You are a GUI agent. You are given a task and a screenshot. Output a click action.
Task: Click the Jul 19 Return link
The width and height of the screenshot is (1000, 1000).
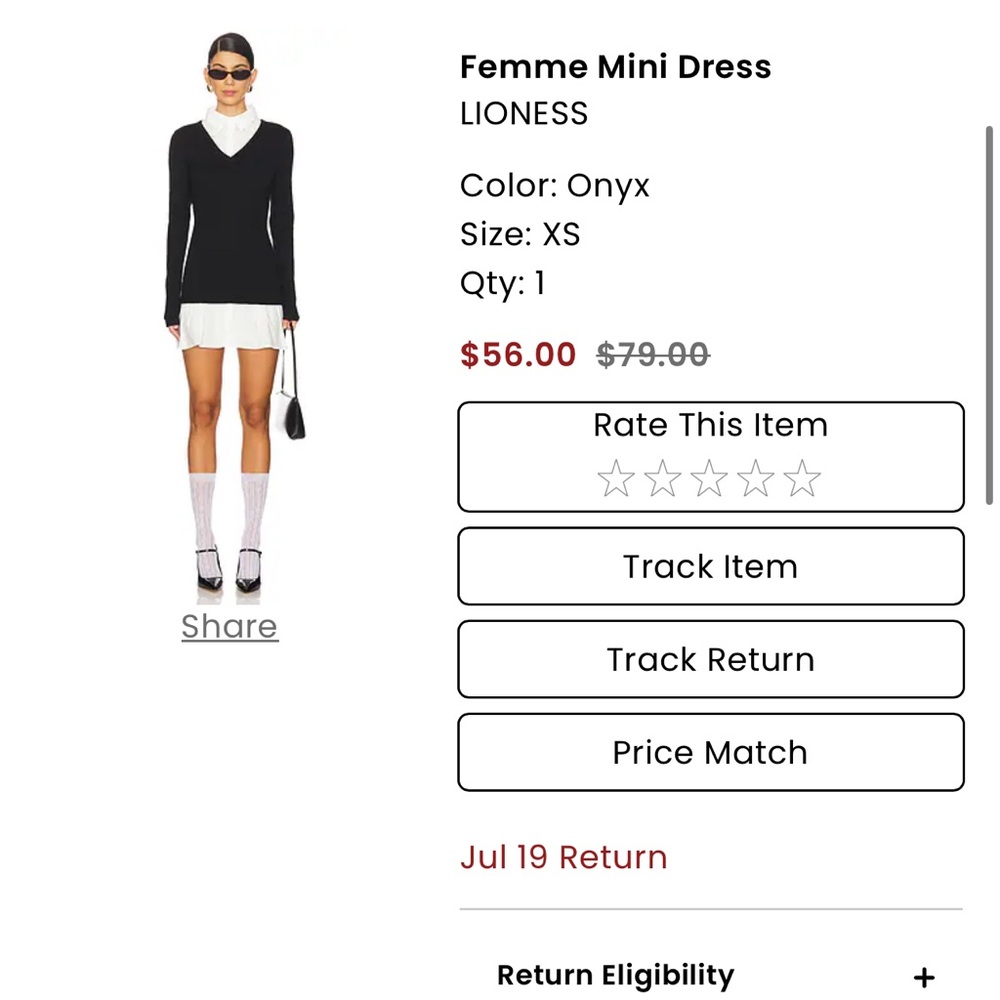[562, 857]
